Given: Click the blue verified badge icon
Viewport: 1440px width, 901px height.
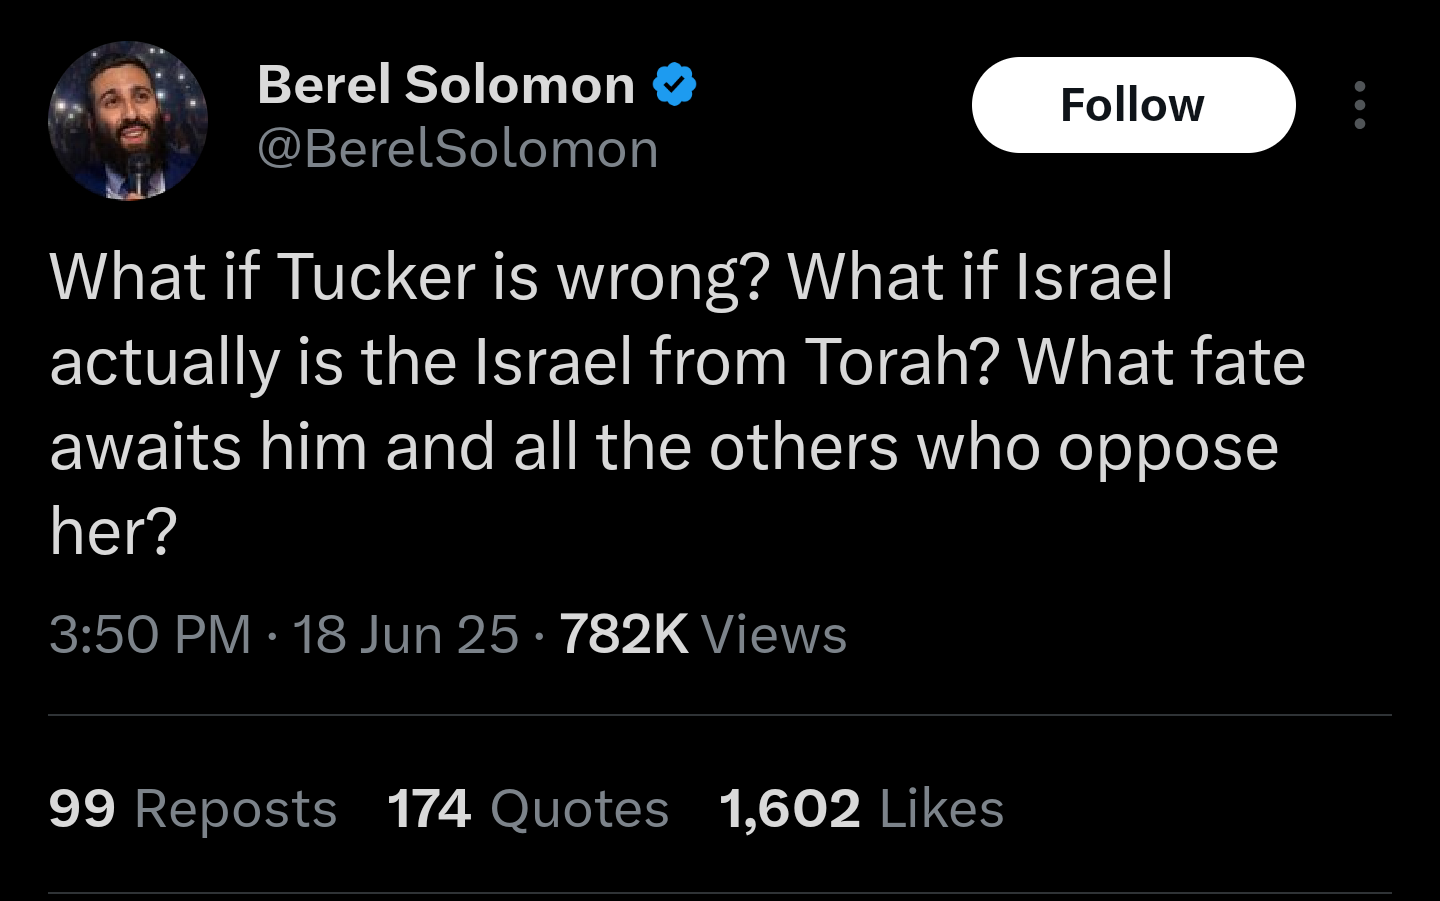Looking at the screenshot, I should point(675,84).
